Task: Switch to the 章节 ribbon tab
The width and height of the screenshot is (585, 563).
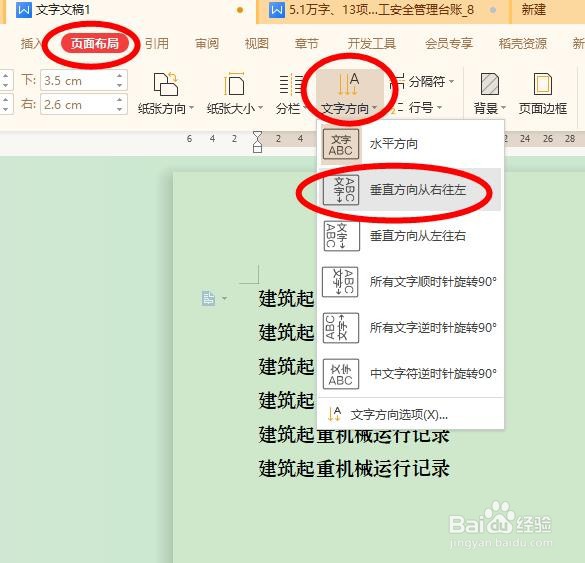Action: (x=307, y=44)
